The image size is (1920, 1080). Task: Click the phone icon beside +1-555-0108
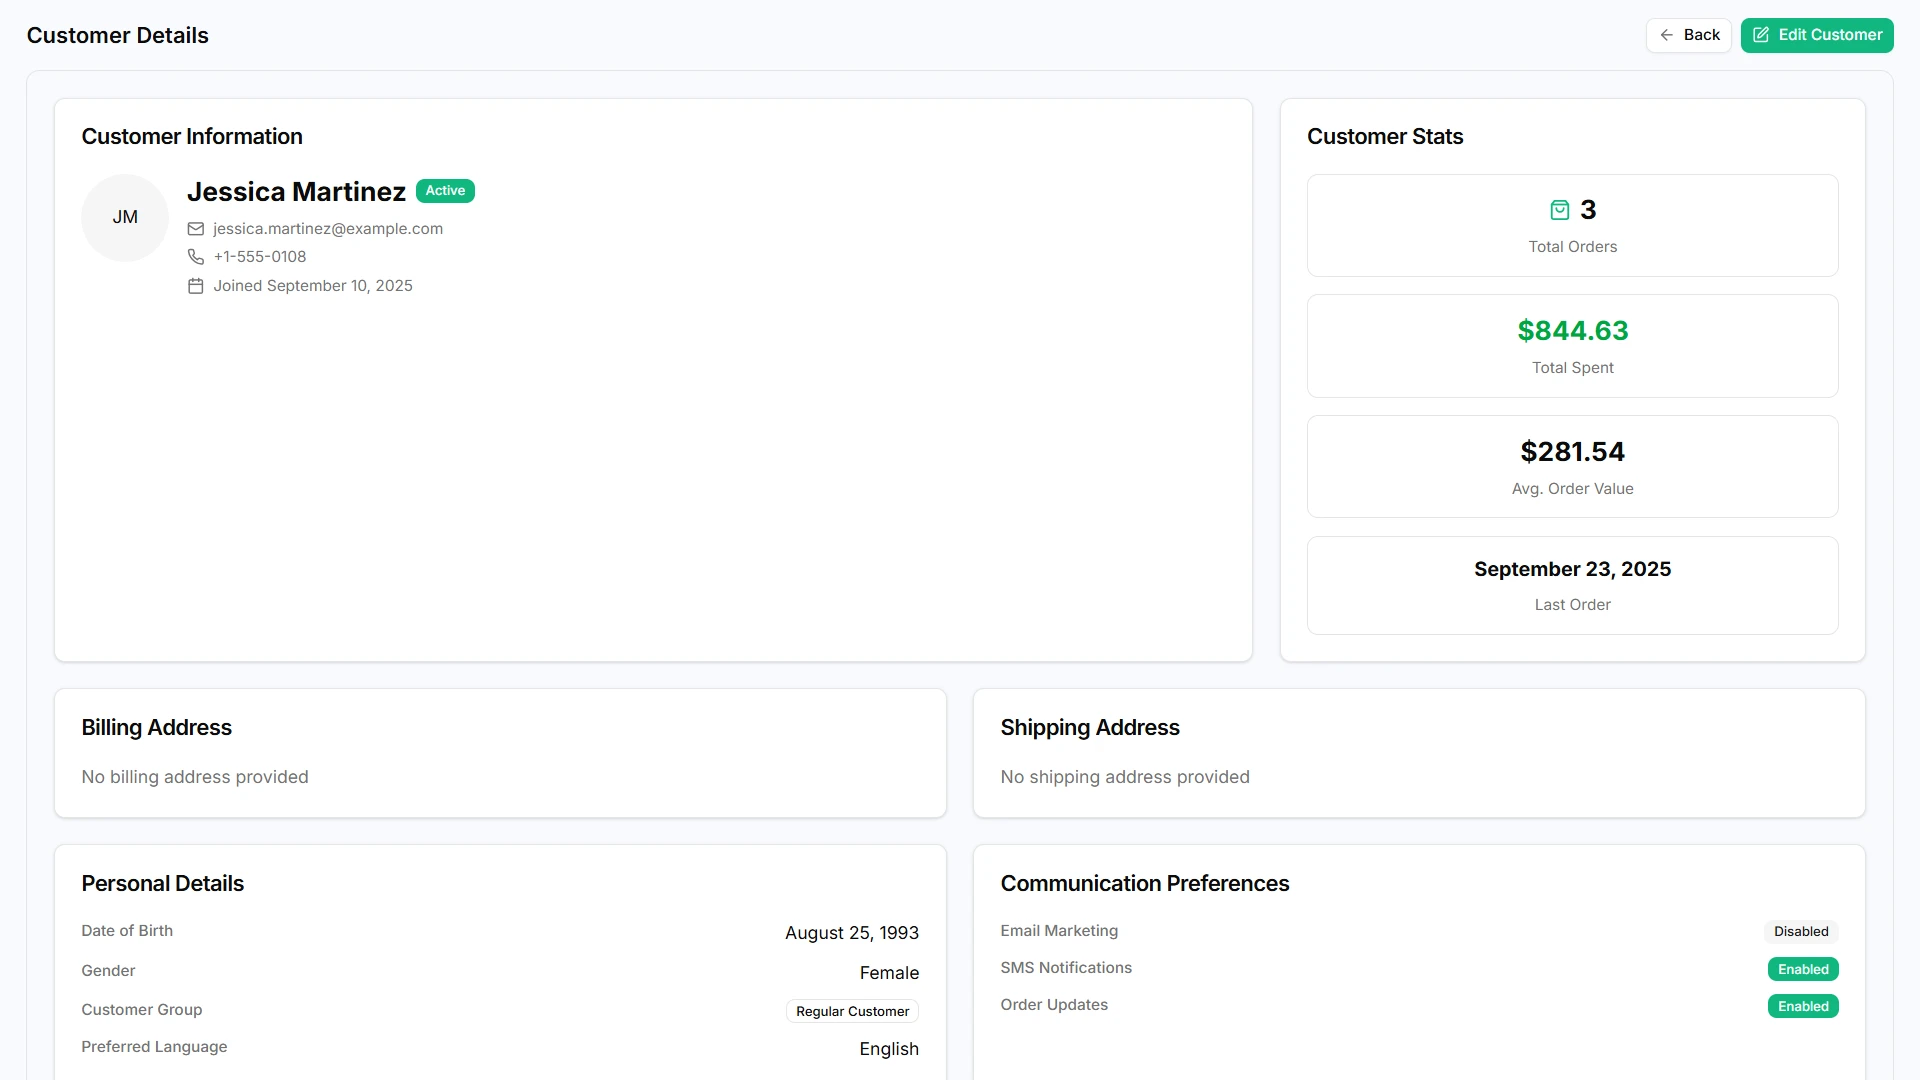tap(196, 257)
